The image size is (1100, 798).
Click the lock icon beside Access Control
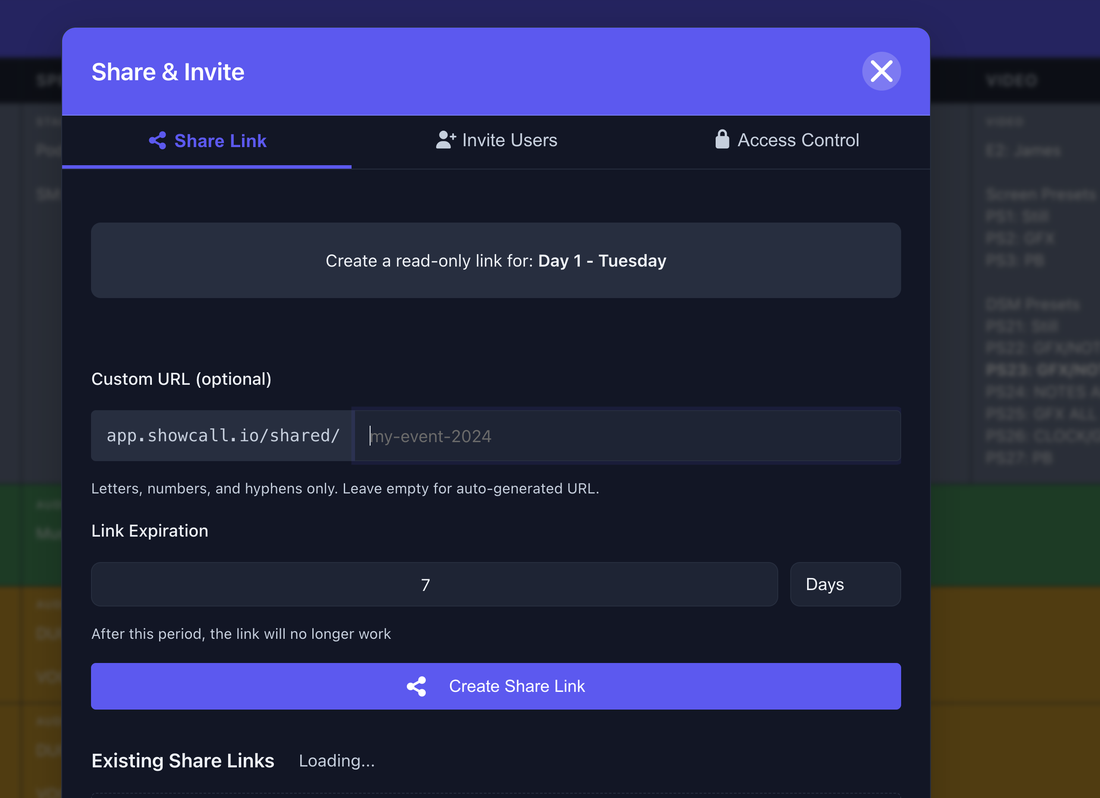[722, 140]
